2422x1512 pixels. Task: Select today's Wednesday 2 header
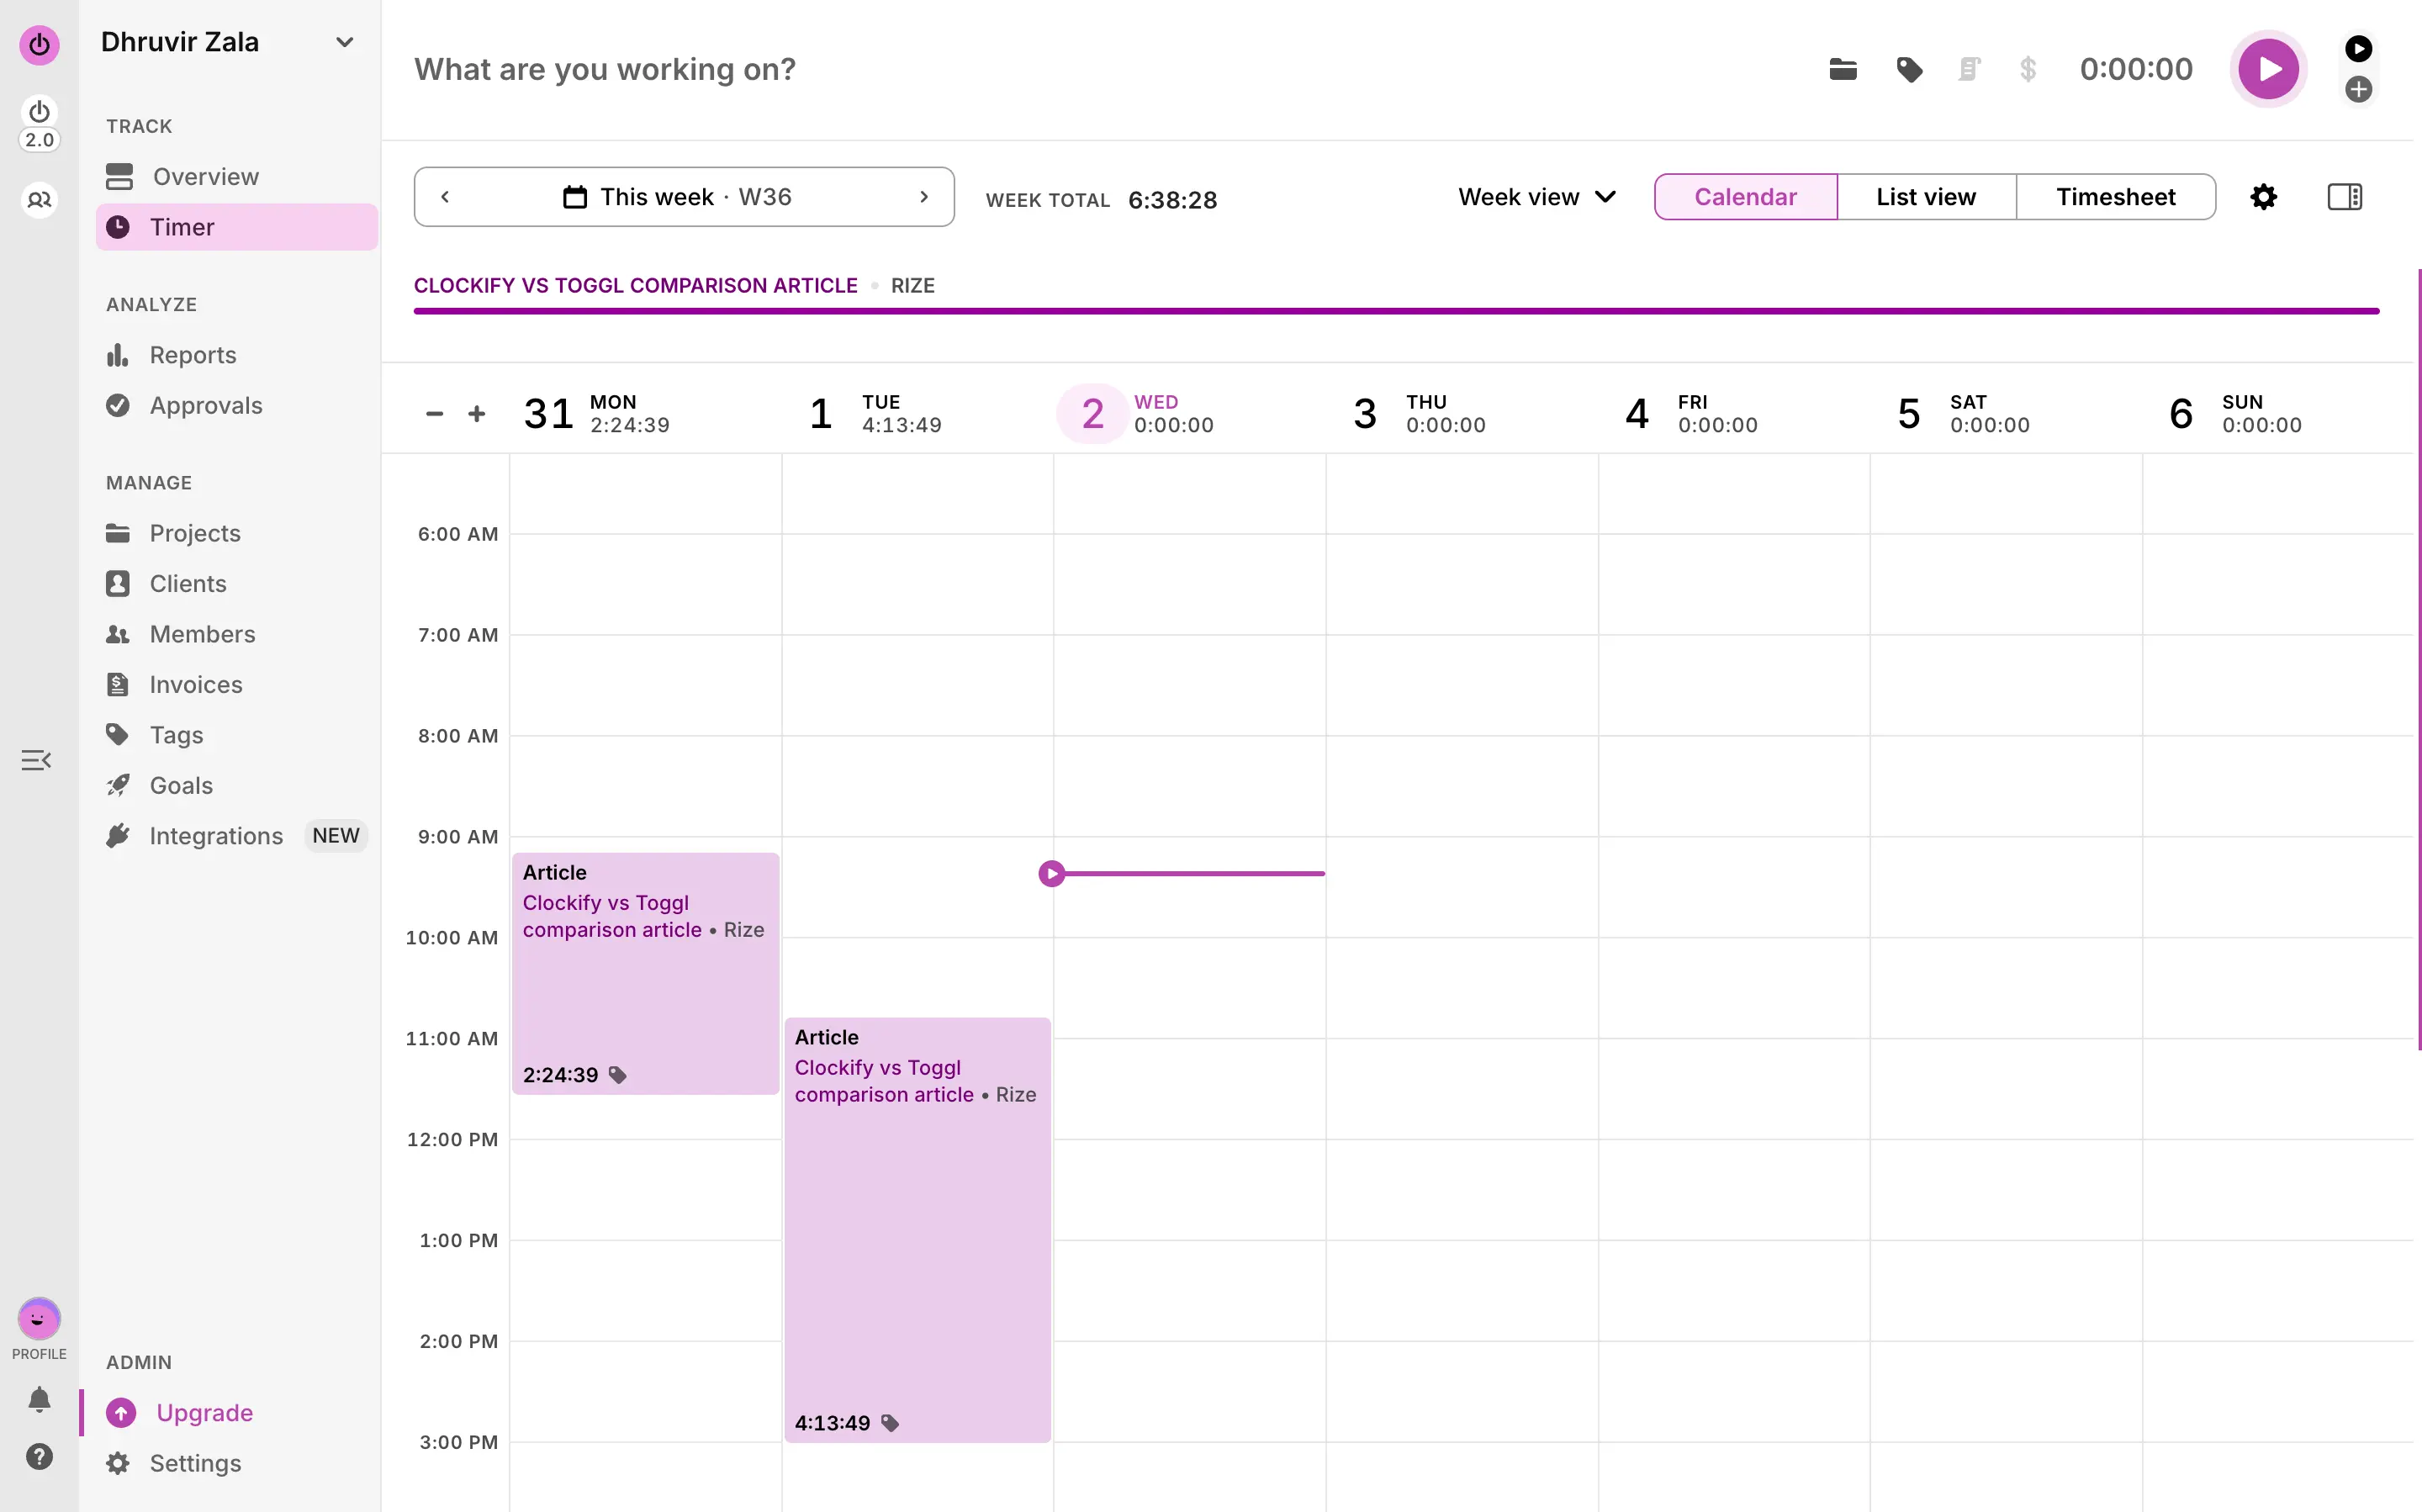pyautogui.click(x=1137, y=413)
